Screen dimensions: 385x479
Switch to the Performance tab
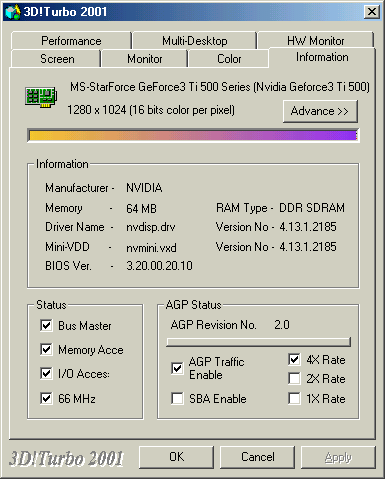coord(71,41)
